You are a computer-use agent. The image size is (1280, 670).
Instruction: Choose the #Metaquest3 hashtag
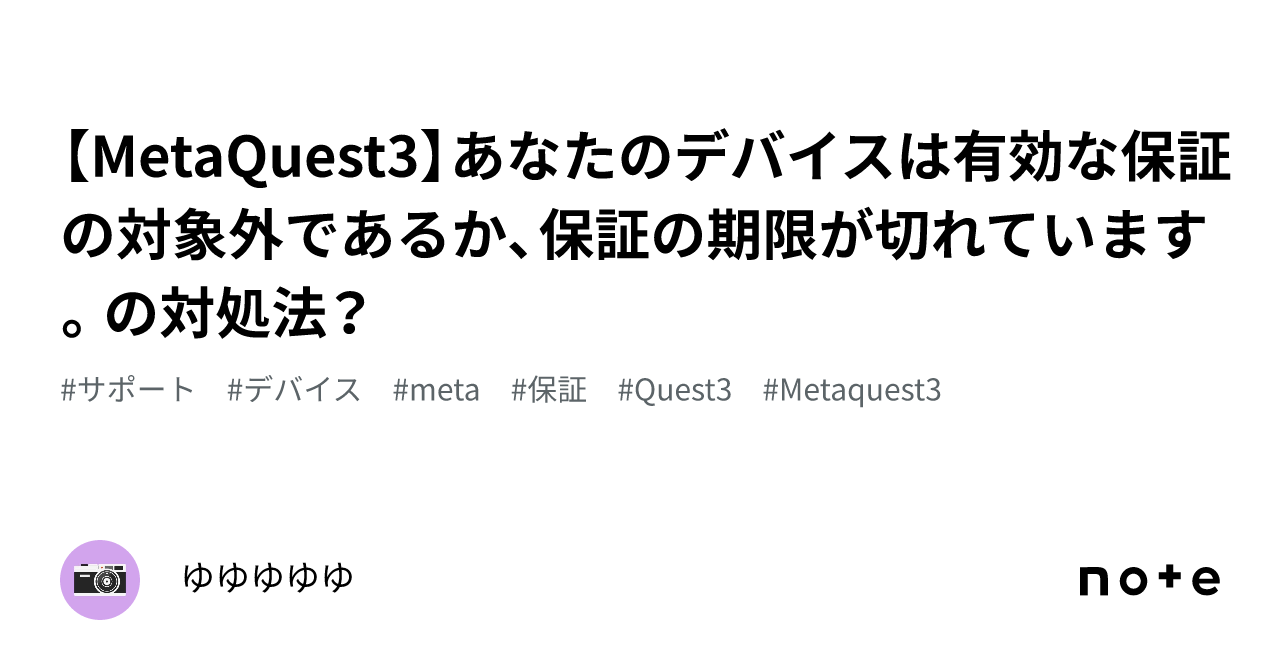point(852,390)
